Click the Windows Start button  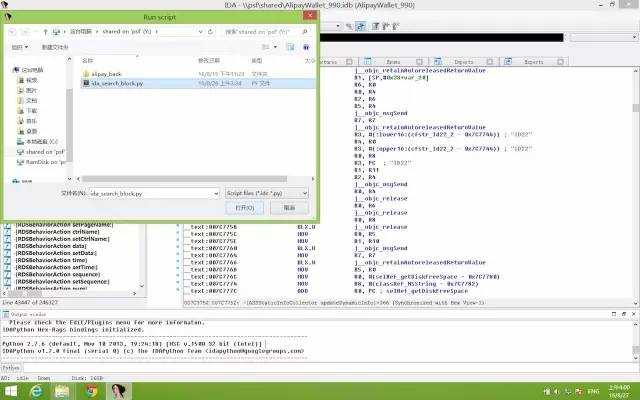tap(11, 391)
